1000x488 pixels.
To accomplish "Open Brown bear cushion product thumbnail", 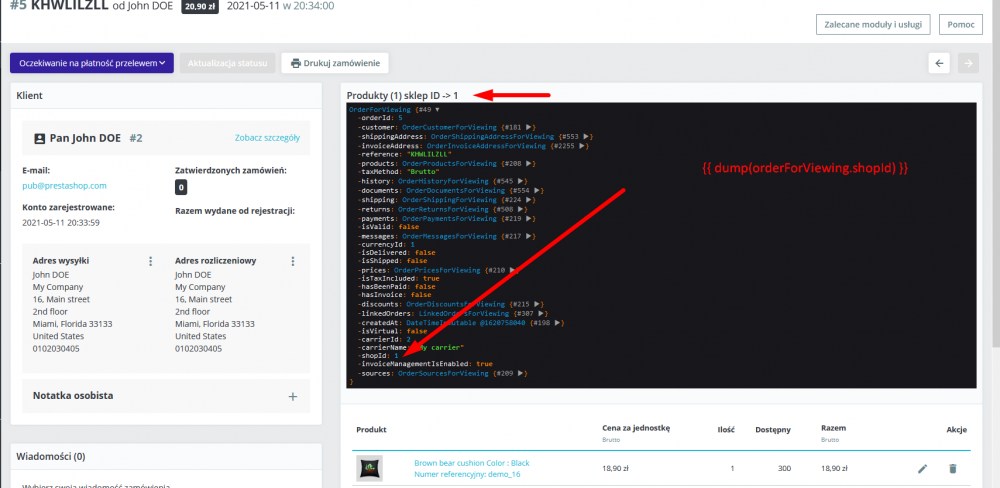I will pos(369,468).
